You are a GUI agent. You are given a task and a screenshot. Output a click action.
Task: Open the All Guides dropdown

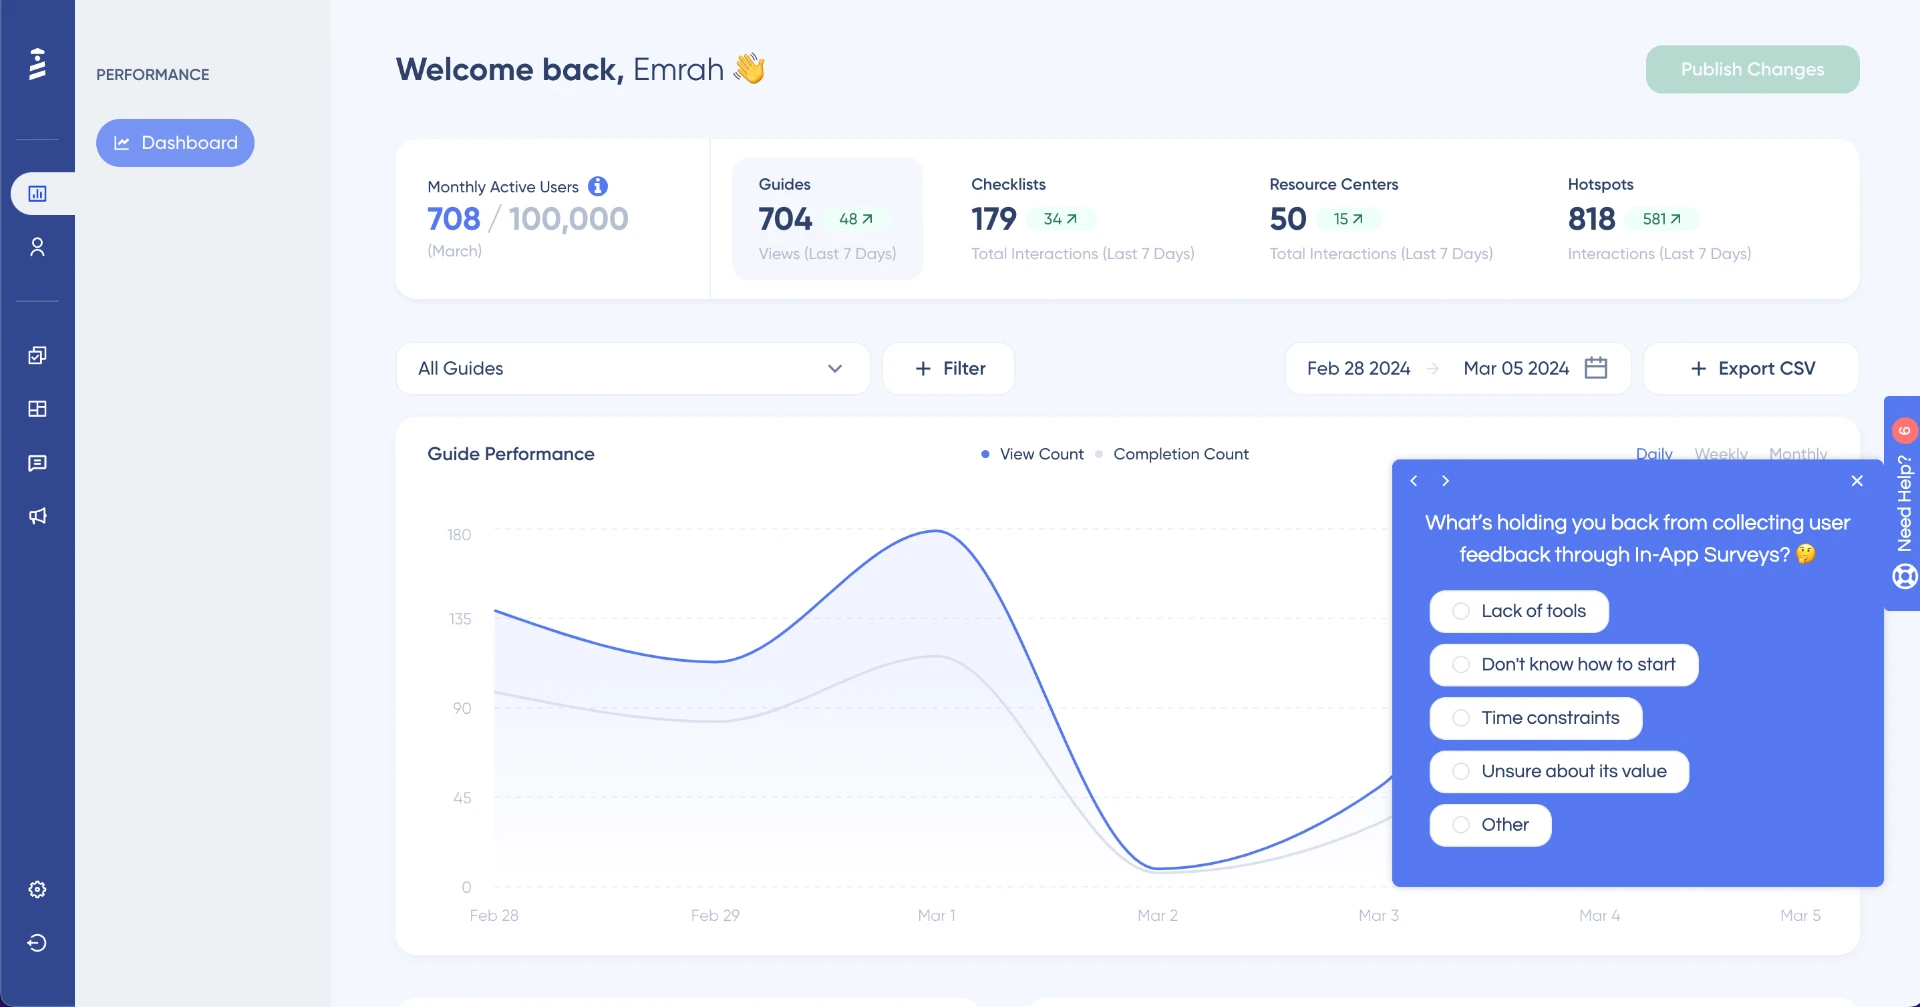click(633, 368)
